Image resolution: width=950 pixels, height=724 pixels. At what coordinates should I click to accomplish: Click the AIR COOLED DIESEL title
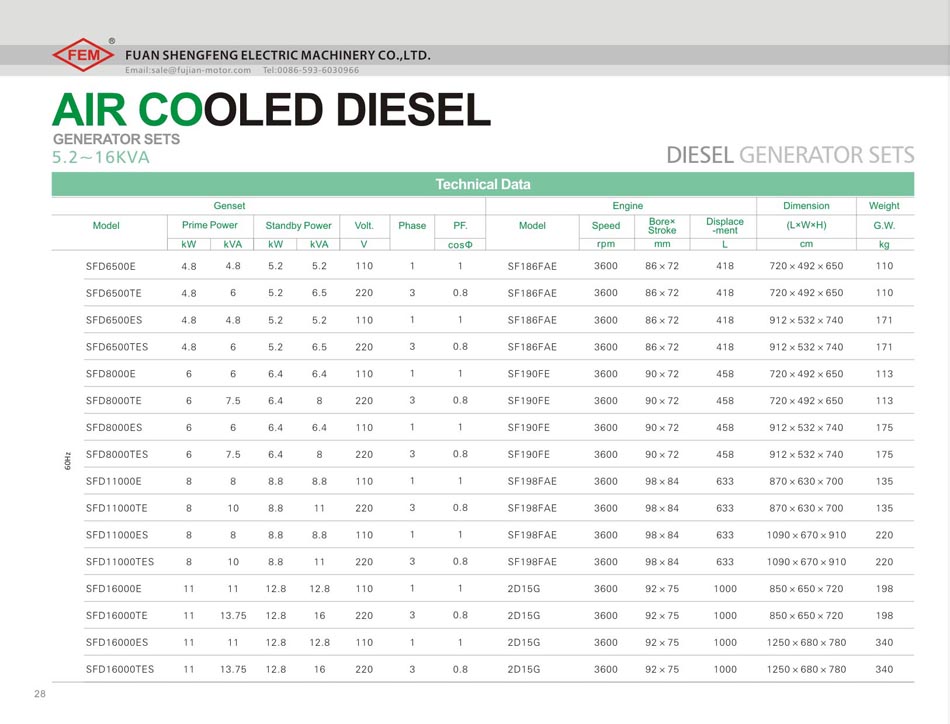[271, 110]
